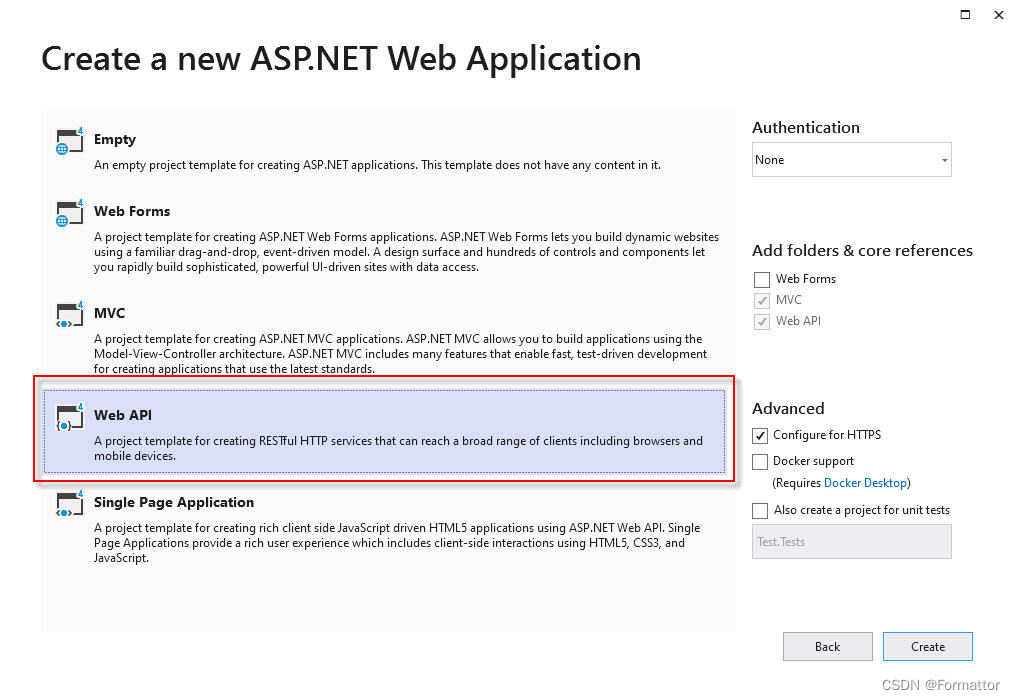Choose the Web API template title

click(x=123, y=415)
